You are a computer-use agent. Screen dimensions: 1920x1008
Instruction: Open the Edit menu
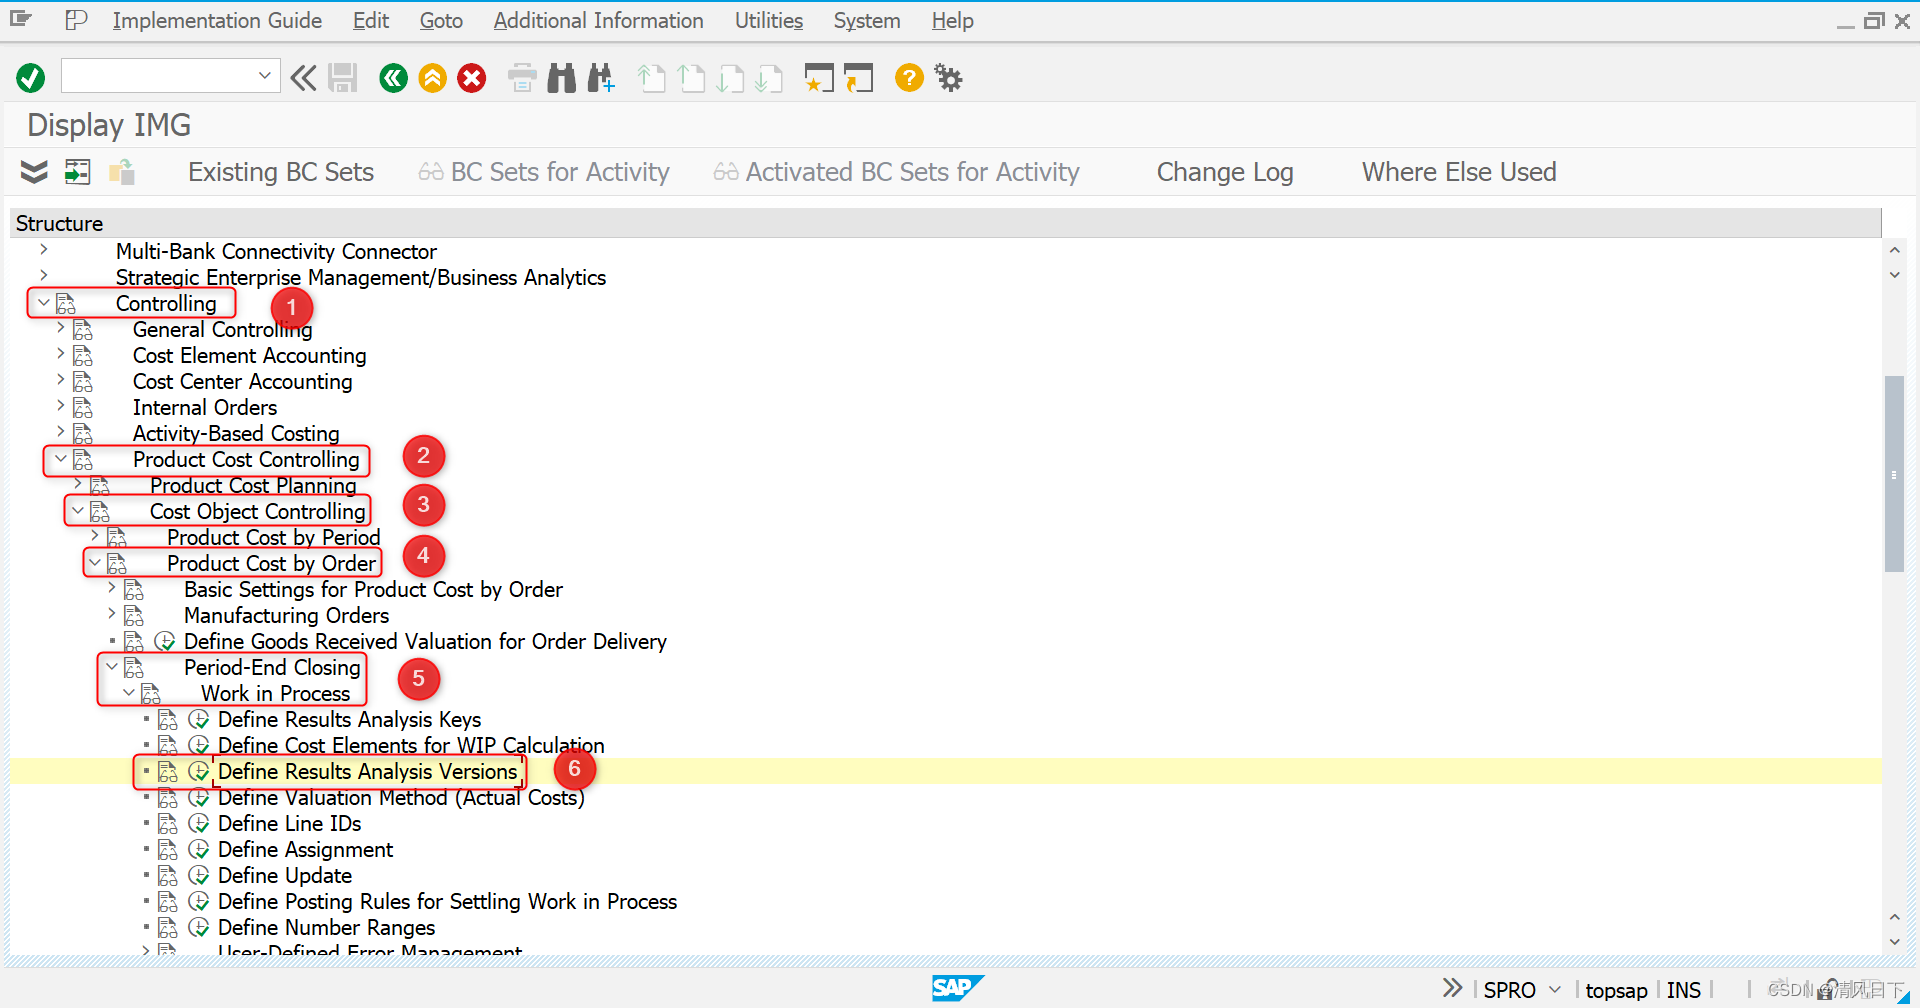point(371,20)
